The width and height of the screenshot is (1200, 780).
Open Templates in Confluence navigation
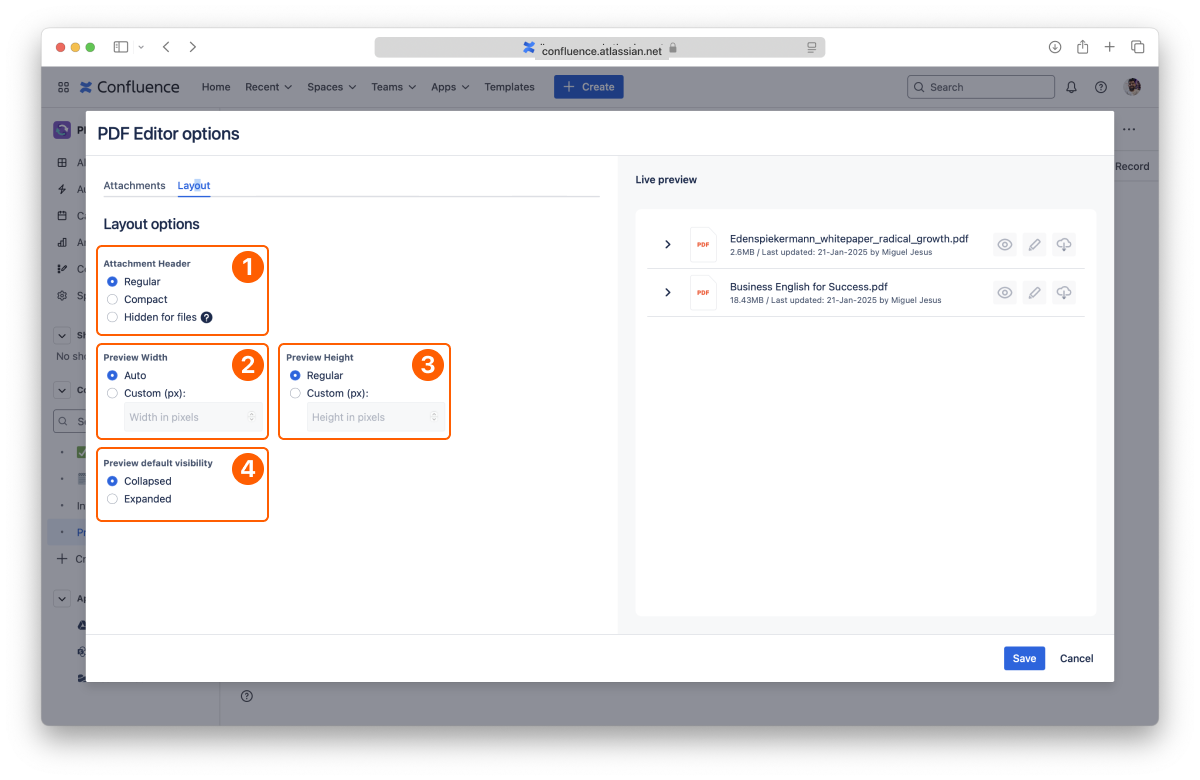point(509,87)
